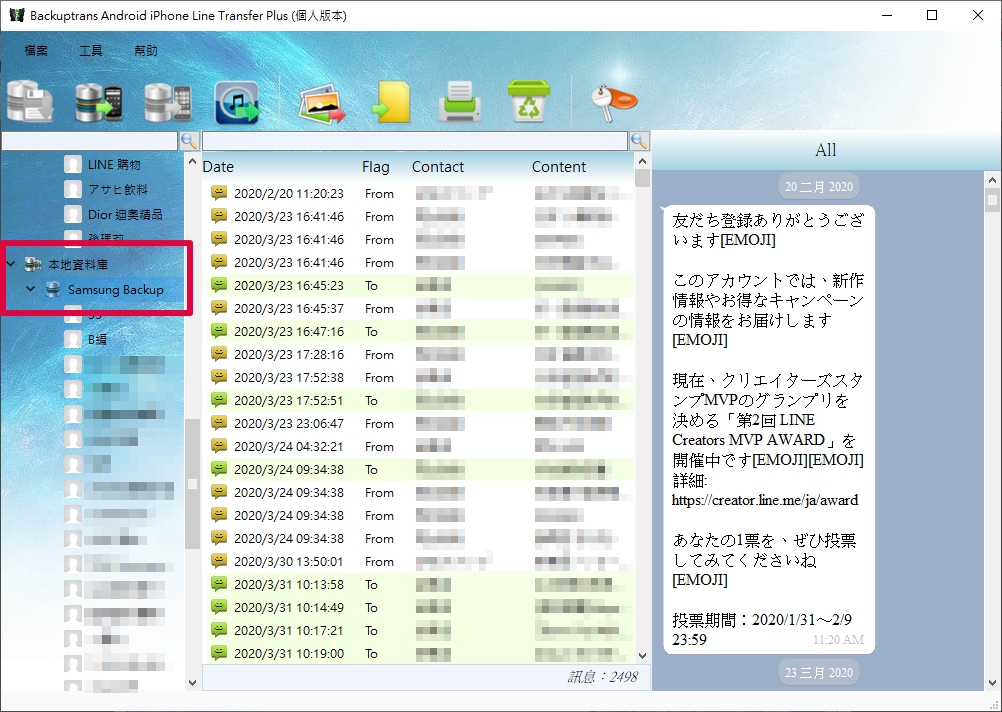Click the transfer database to Android icon
Viewport: 1002px width, 712px height.
click(x=98, y=102)
